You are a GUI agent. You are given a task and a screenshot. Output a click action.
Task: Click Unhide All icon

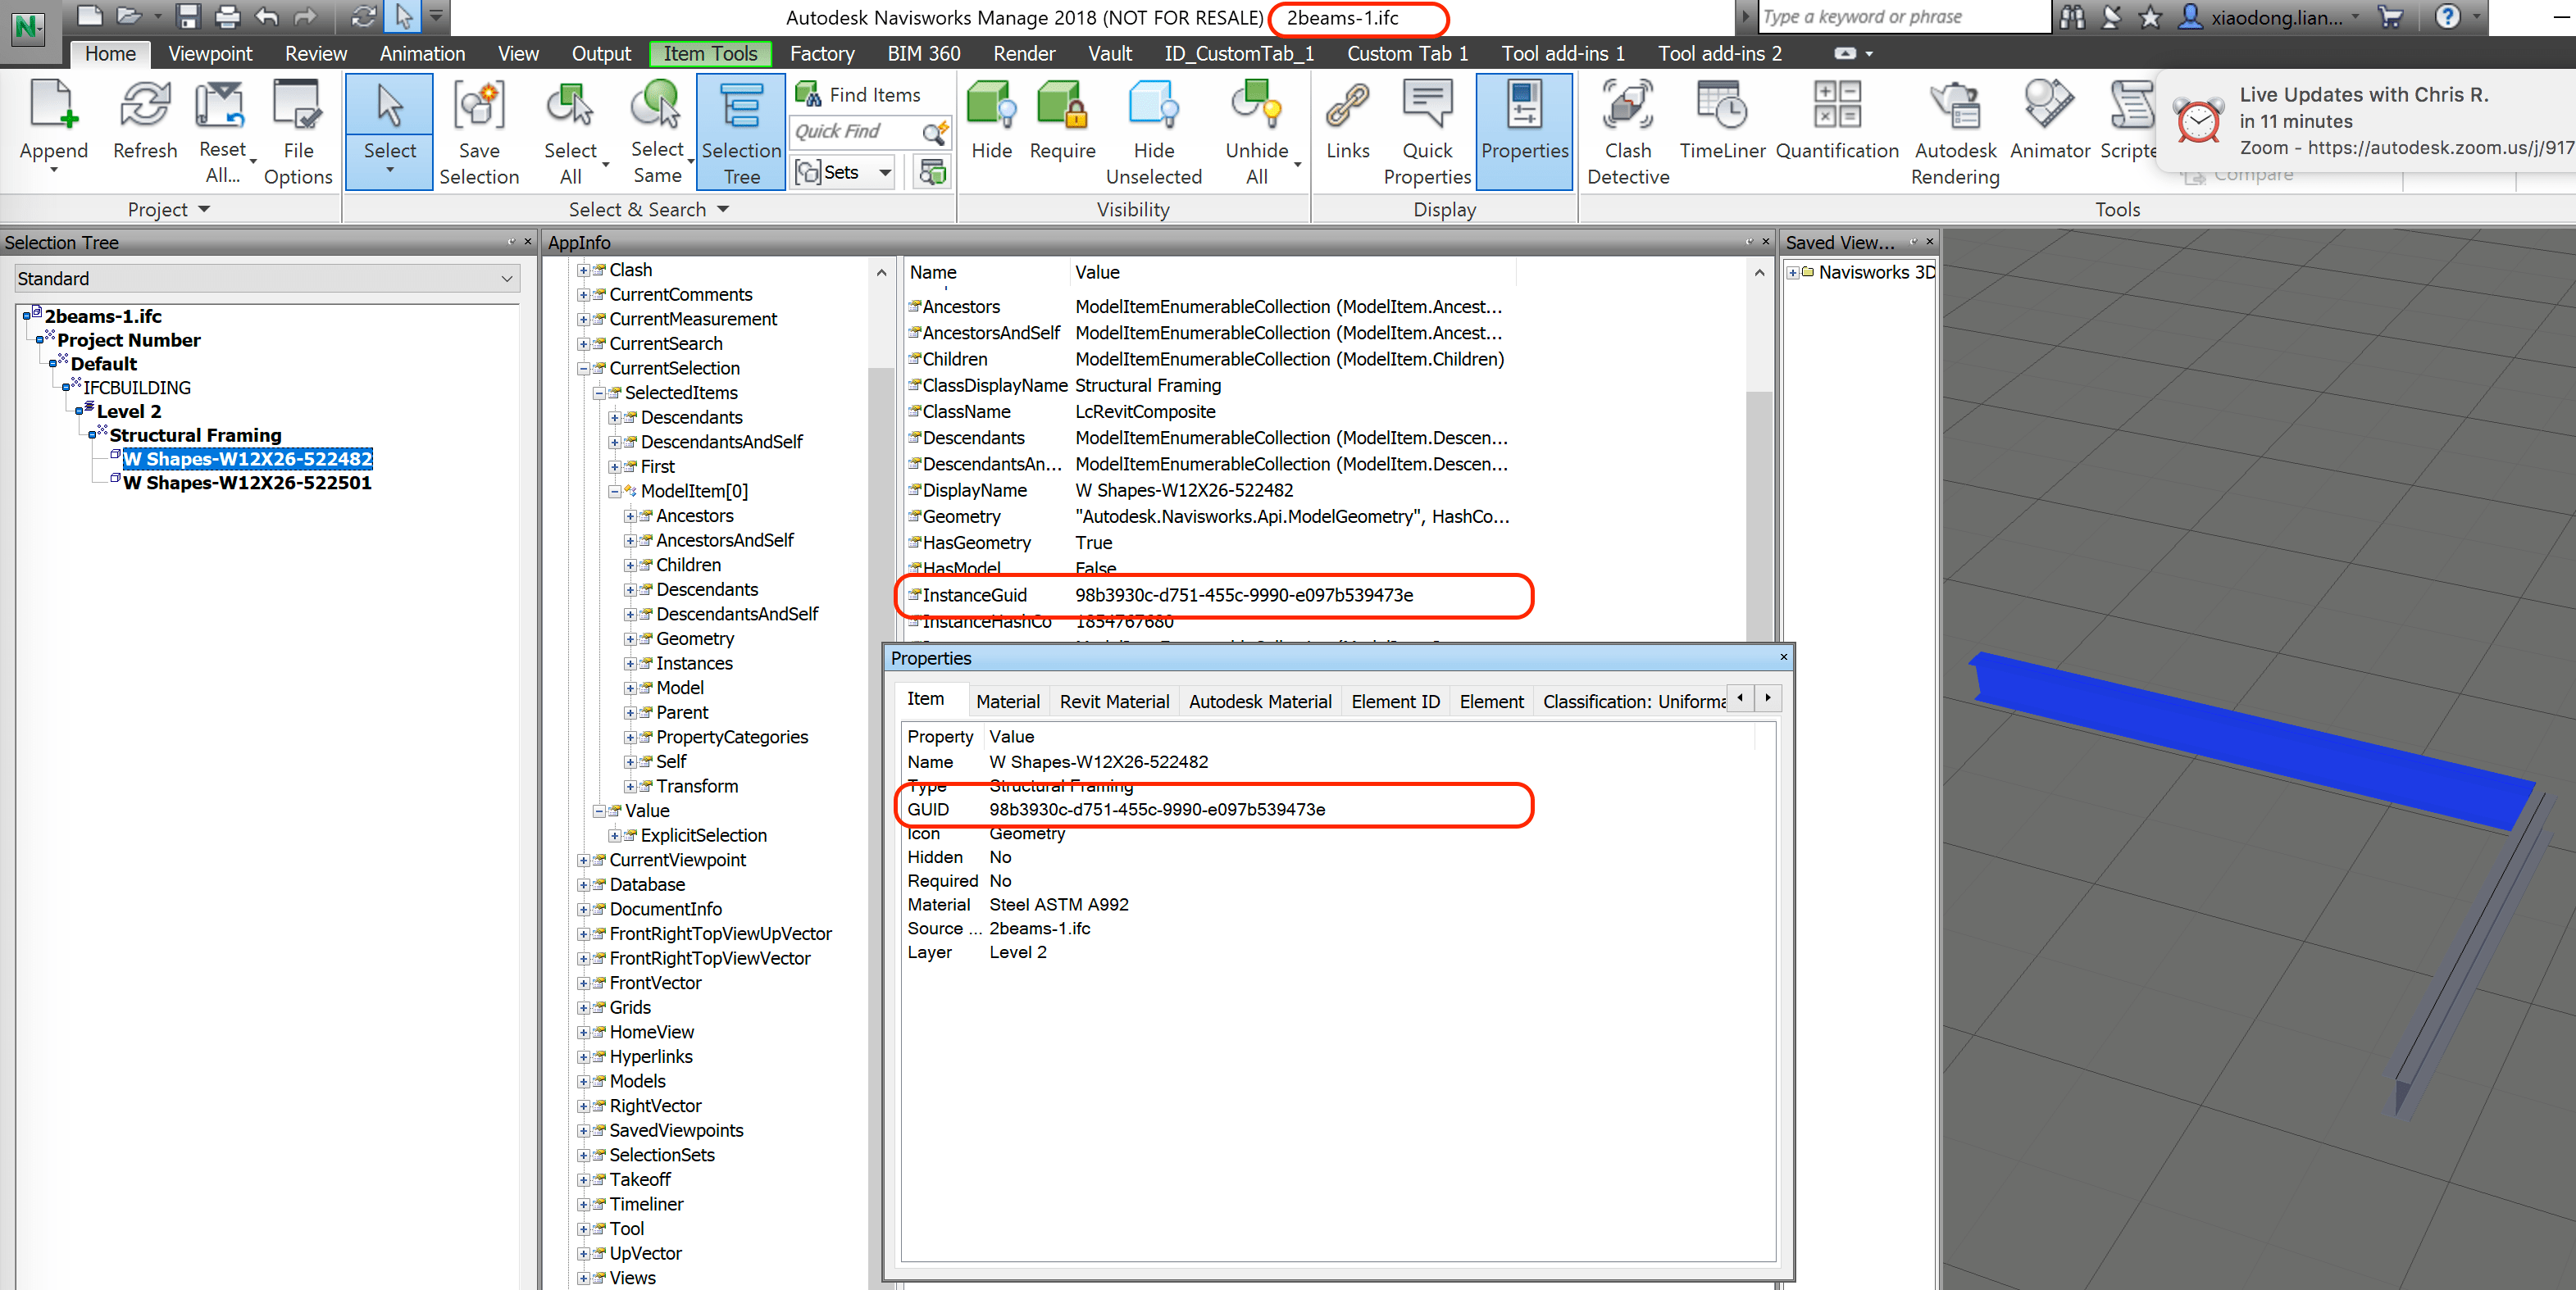coord(1257,105)
